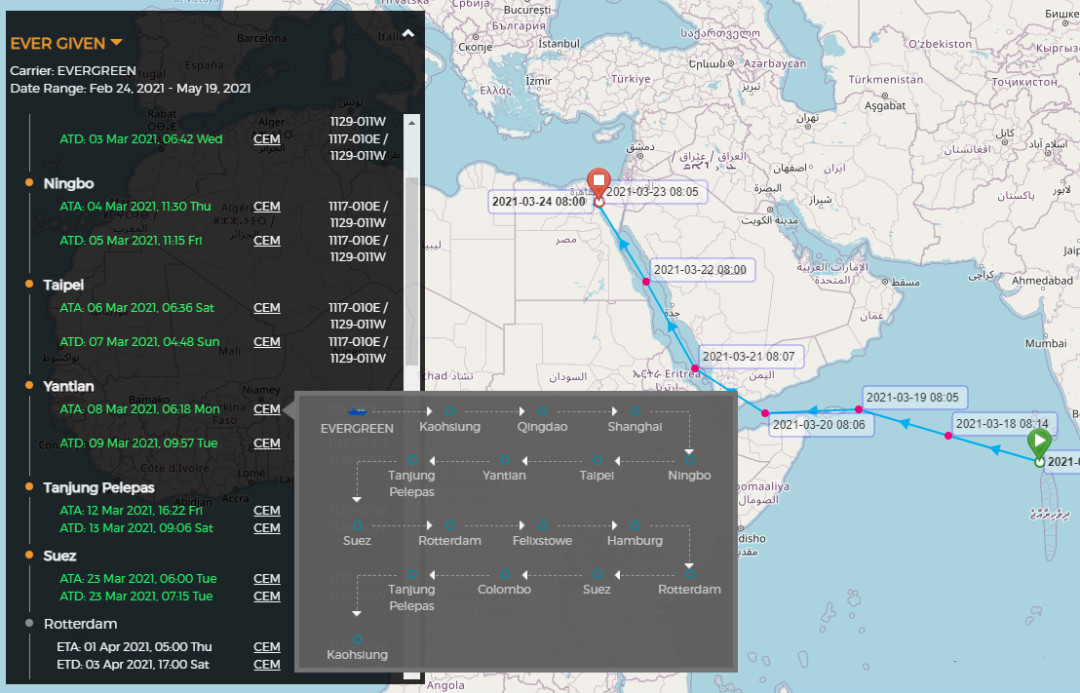Open CEM link for Taipei ATD row
This screenshot has width=1080, height=693.
pos(267,342)
